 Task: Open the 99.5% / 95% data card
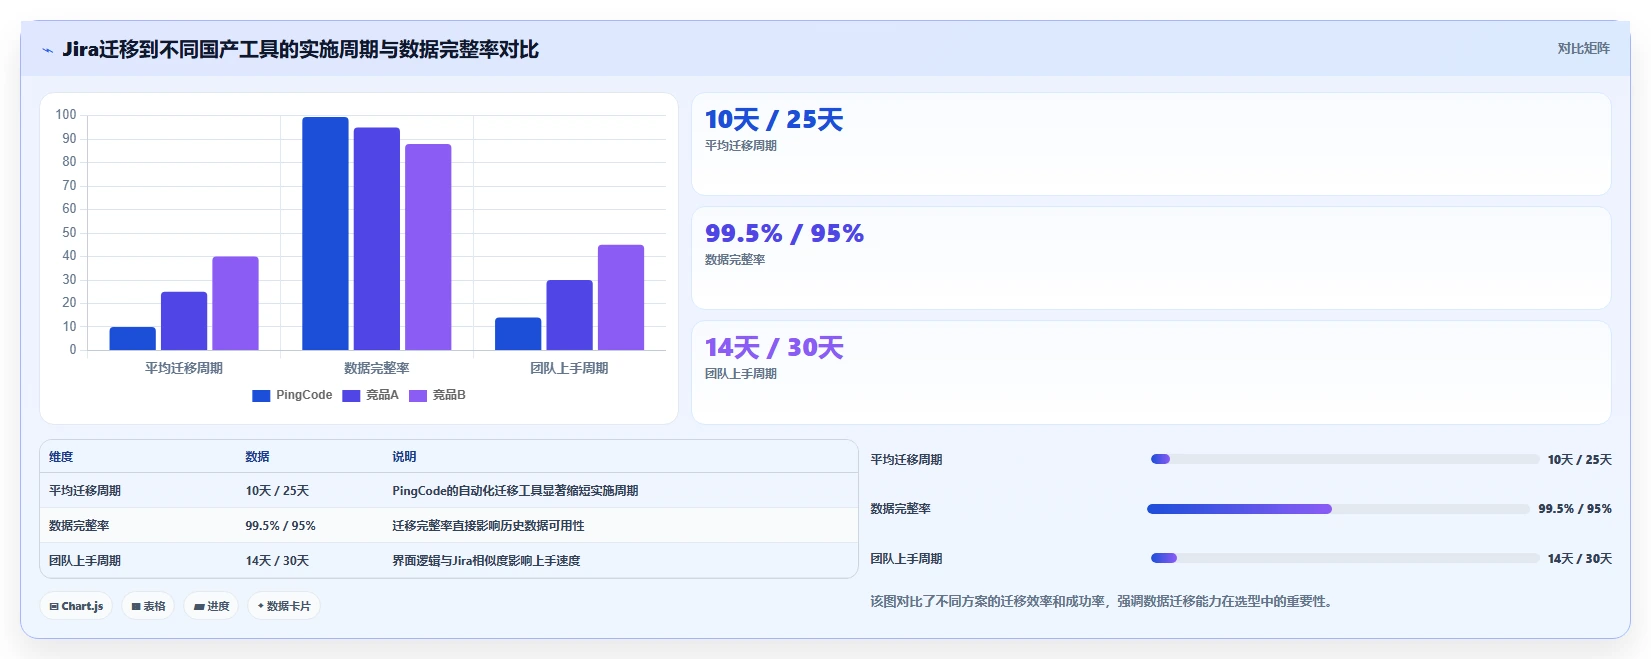(1151, 258)
